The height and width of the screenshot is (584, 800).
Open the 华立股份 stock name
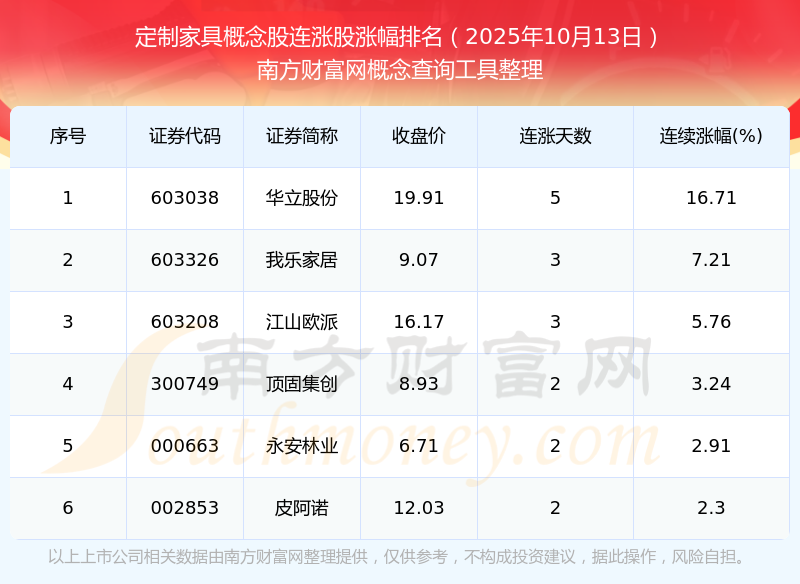(302, 198)
